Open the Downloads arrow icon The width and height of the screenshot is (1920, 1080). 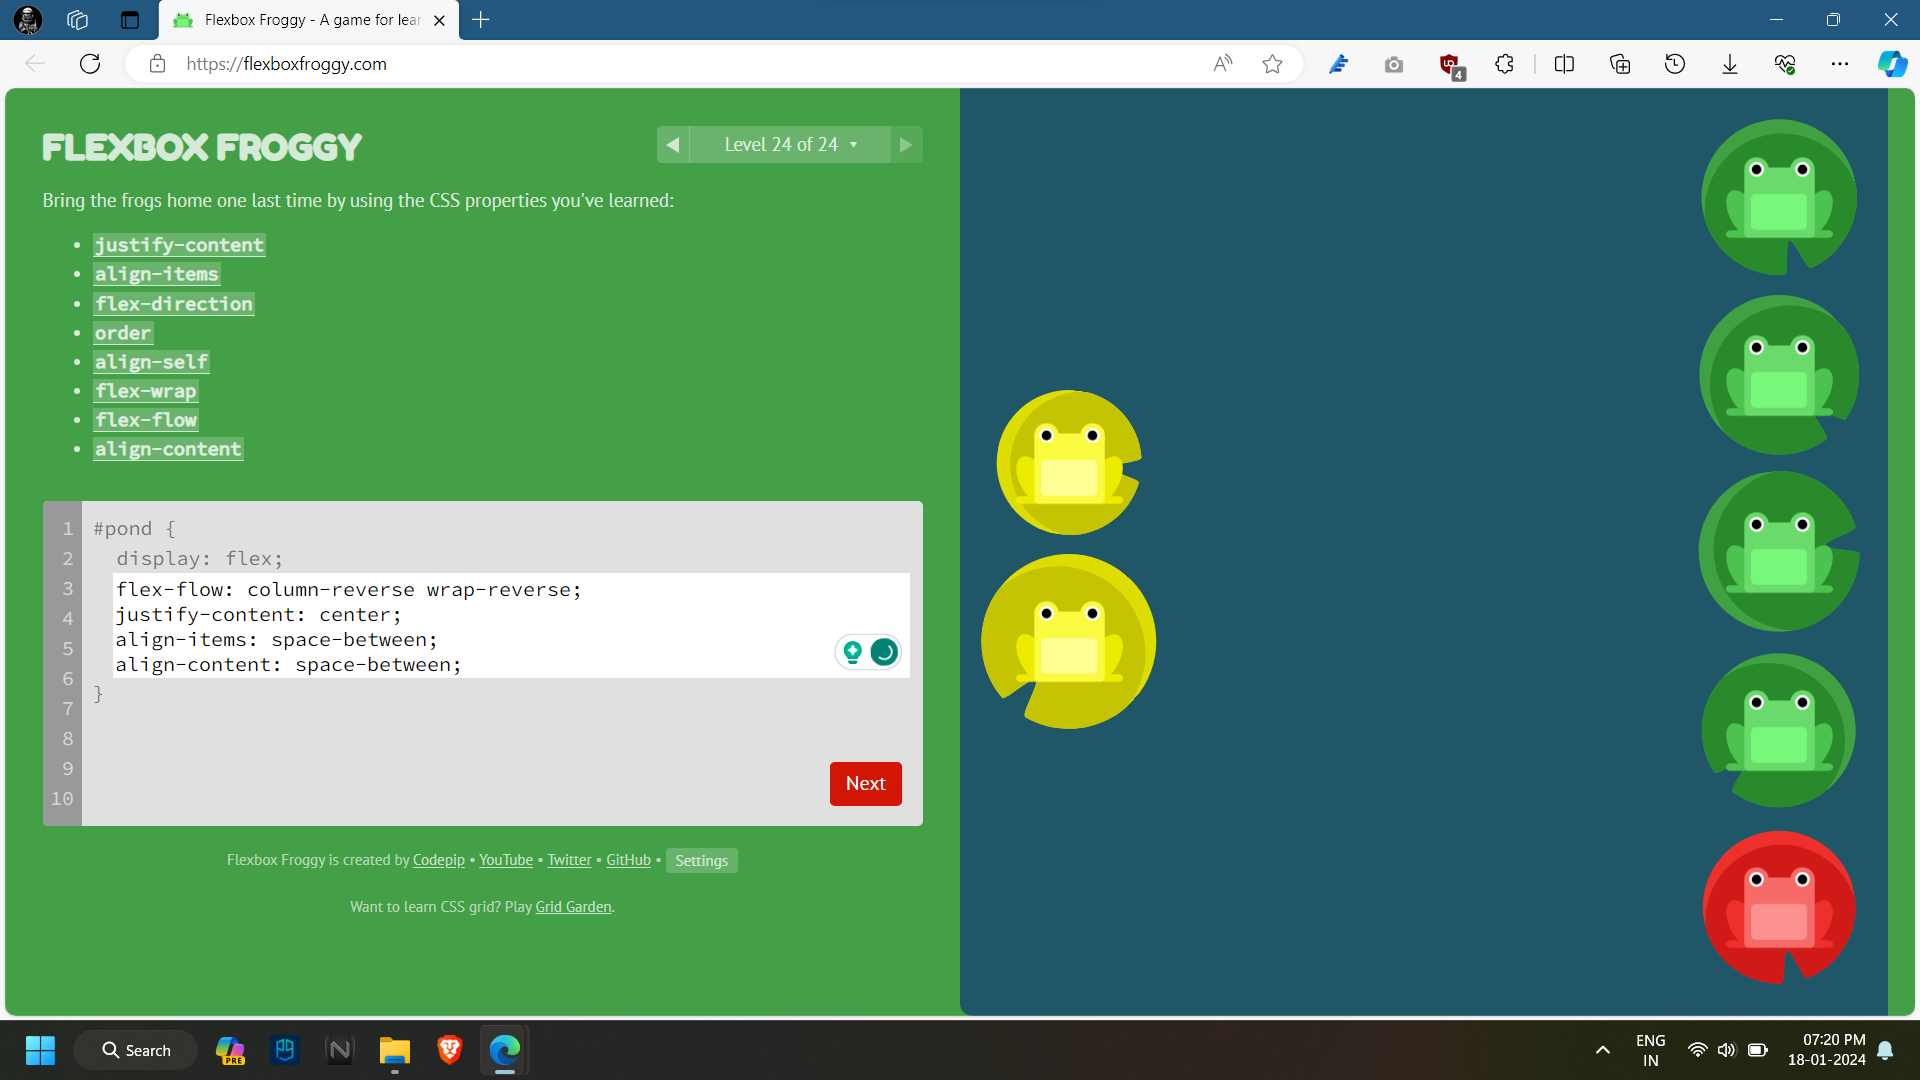1730,64
